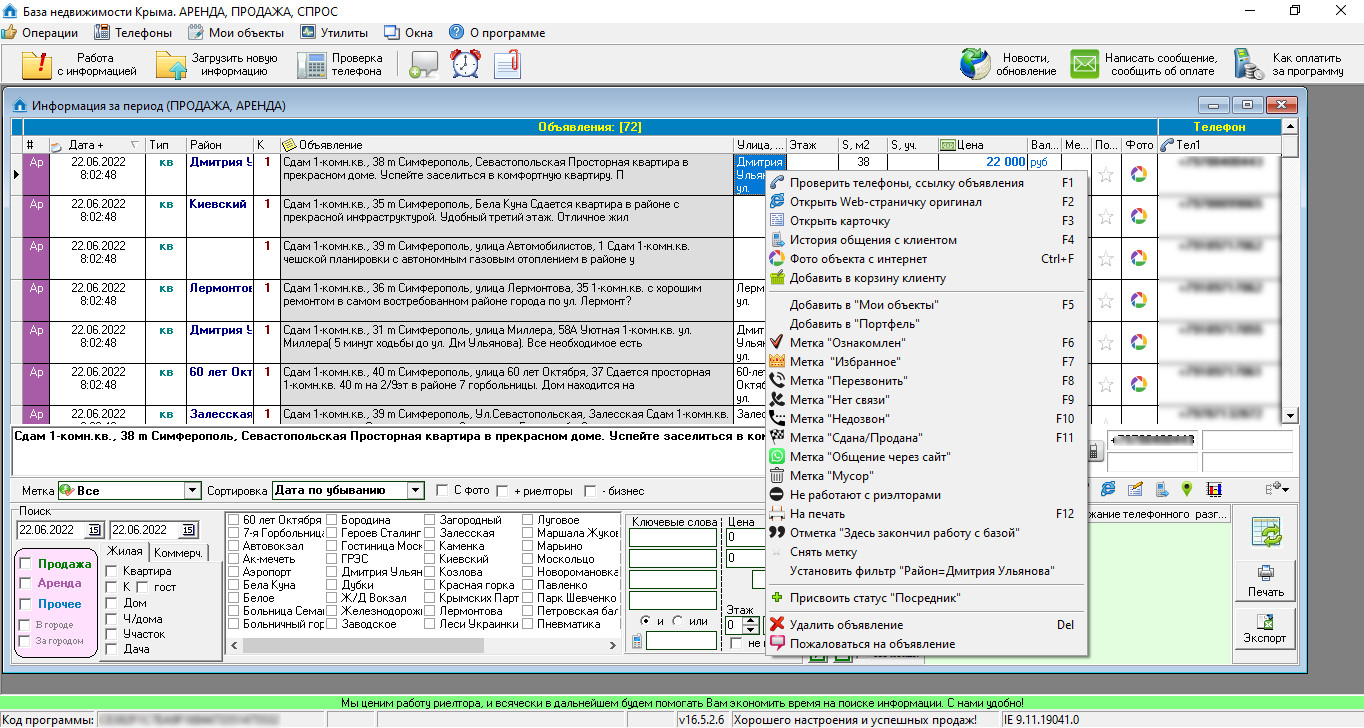The height and width of the screenshot is (728, 1364).
Task: Click the Internet Explorer icon near phone panel
Action: pyautogui.click(x=1109, y=489)
